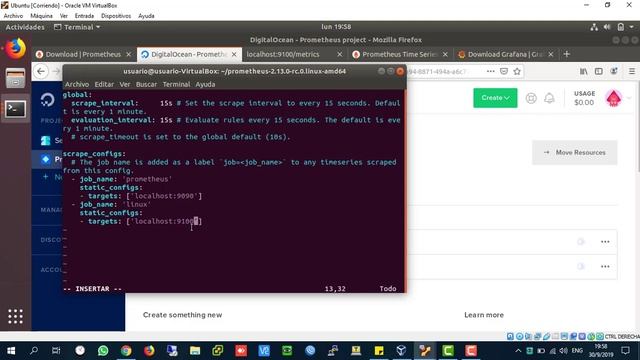
Task: Open DigitalOcean notifications bell
Action: tap(549, 98)
